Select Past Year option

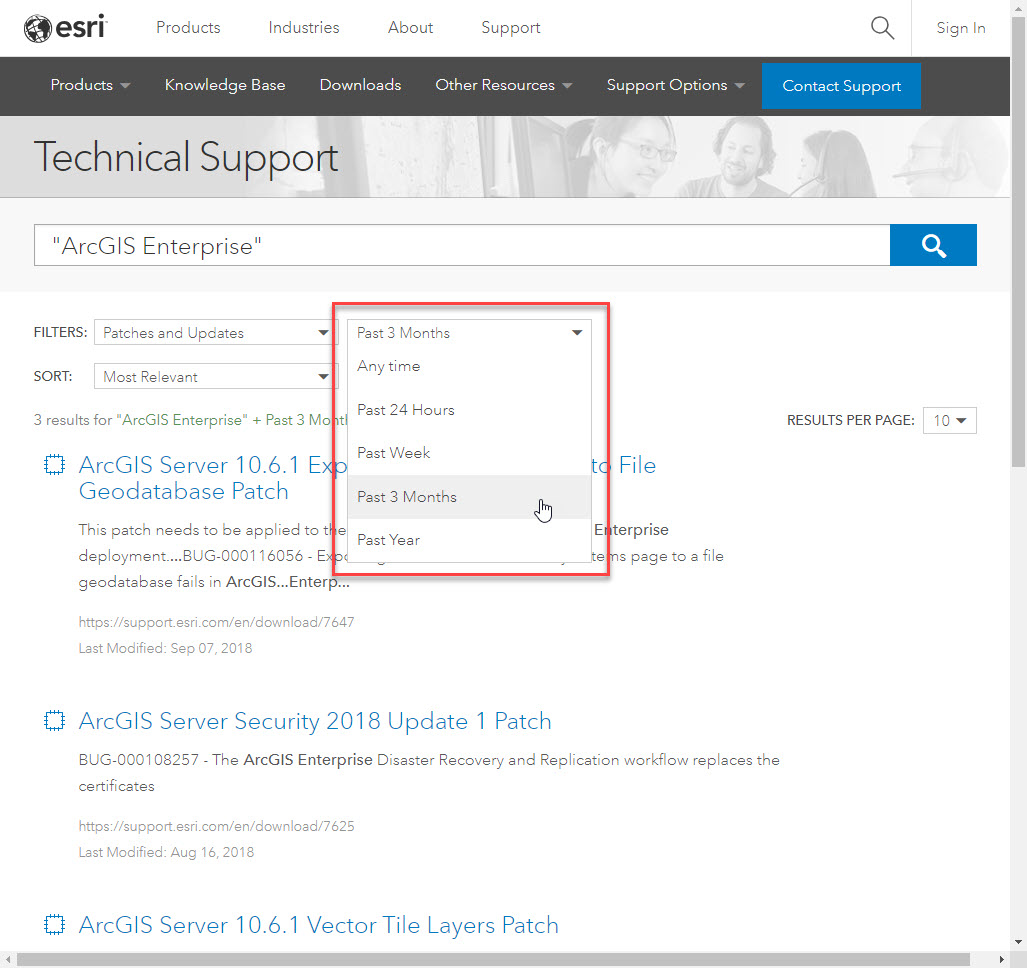coord(469,540)
